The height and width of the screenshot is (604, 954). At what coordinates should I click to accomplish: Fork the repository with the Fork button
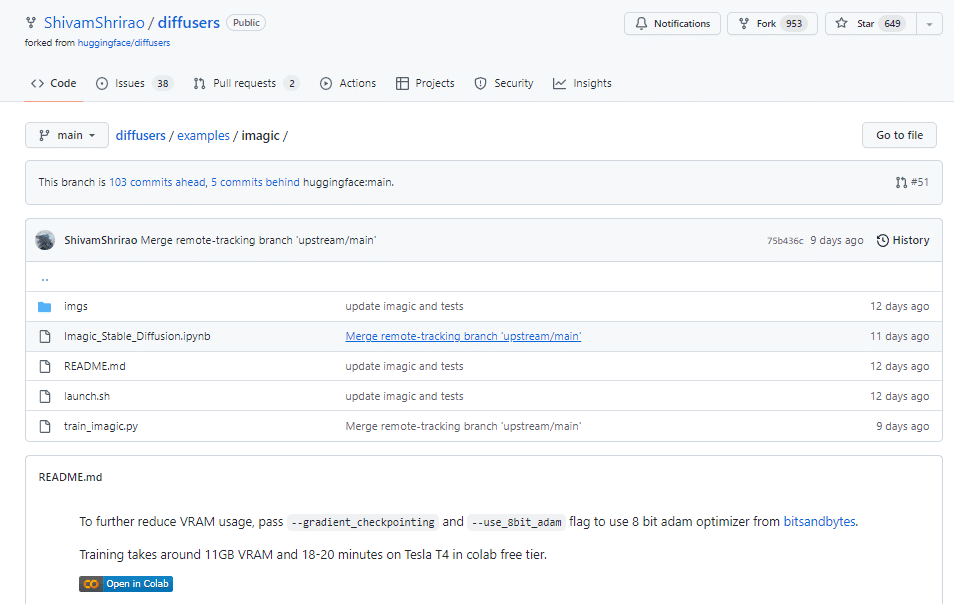click(x=772, y=23)
